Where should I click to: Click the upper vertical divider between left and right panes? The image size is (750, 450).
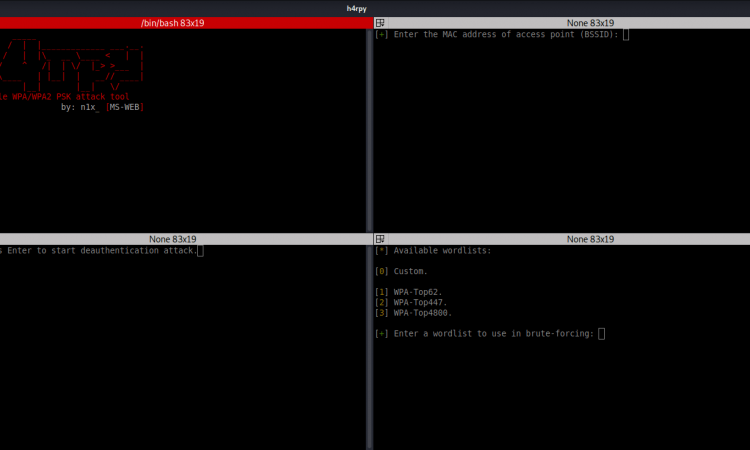[x=369, y=131]
